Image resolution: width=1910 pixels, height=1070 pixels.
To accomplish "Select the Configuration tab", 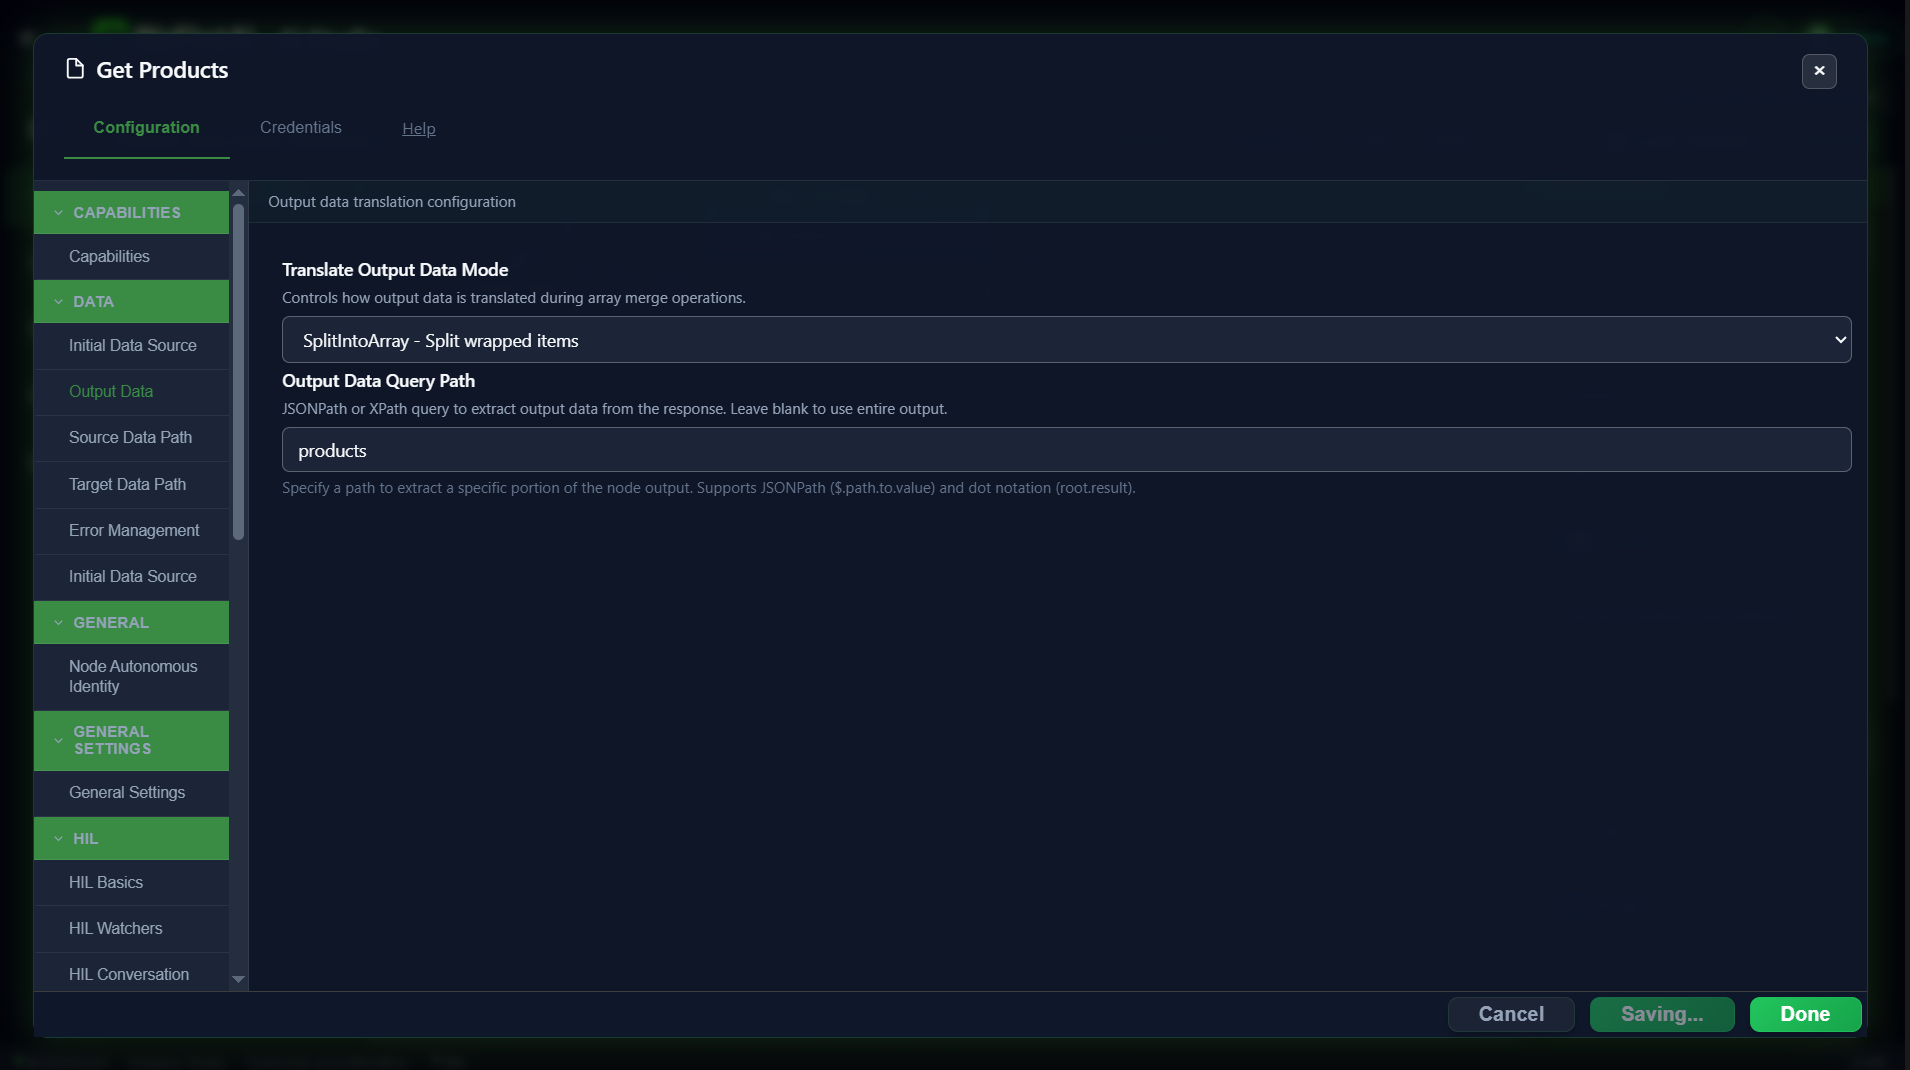I will [x=146, y=127].
